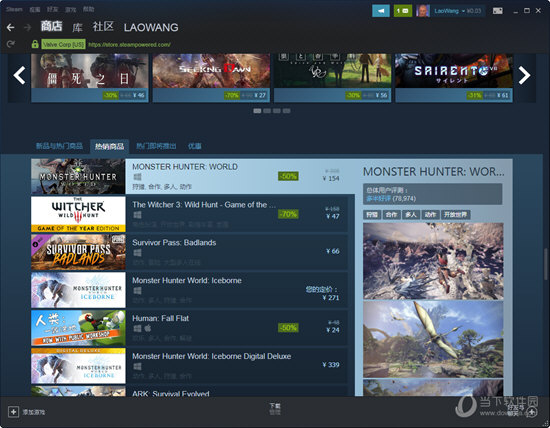Switch to the 新品与热门商品 tab
This screenshot has width=550, height=428.
(x=59, y=146)
